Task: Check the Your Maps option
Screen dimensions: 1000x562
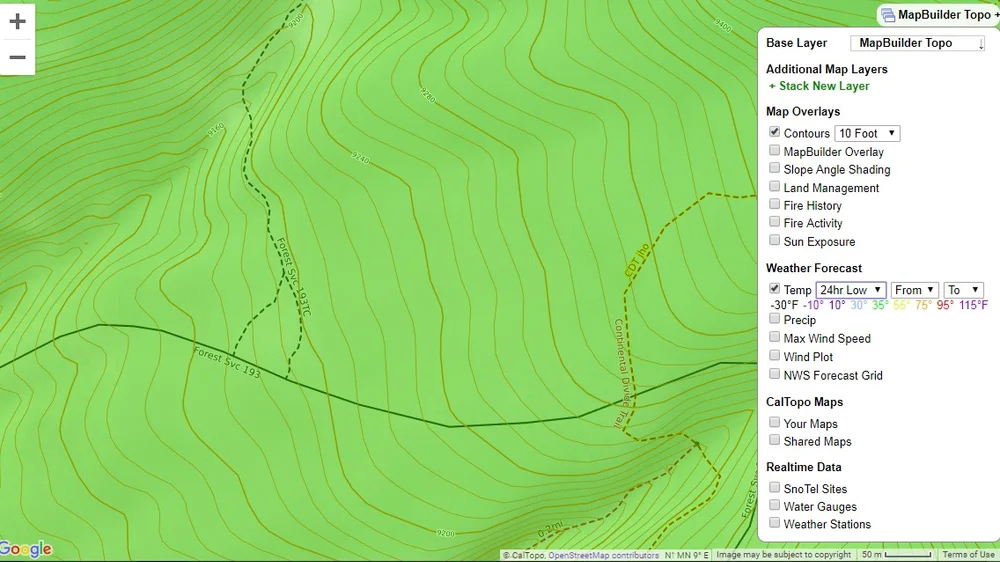Action: [x=774, y=422]
